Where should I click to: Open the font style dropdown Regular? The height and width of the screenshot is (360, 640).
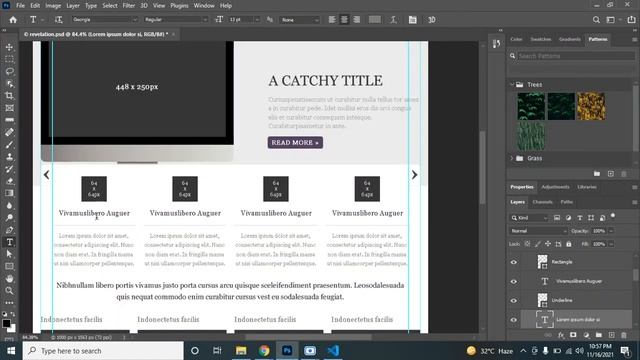[x=176, y=20]
